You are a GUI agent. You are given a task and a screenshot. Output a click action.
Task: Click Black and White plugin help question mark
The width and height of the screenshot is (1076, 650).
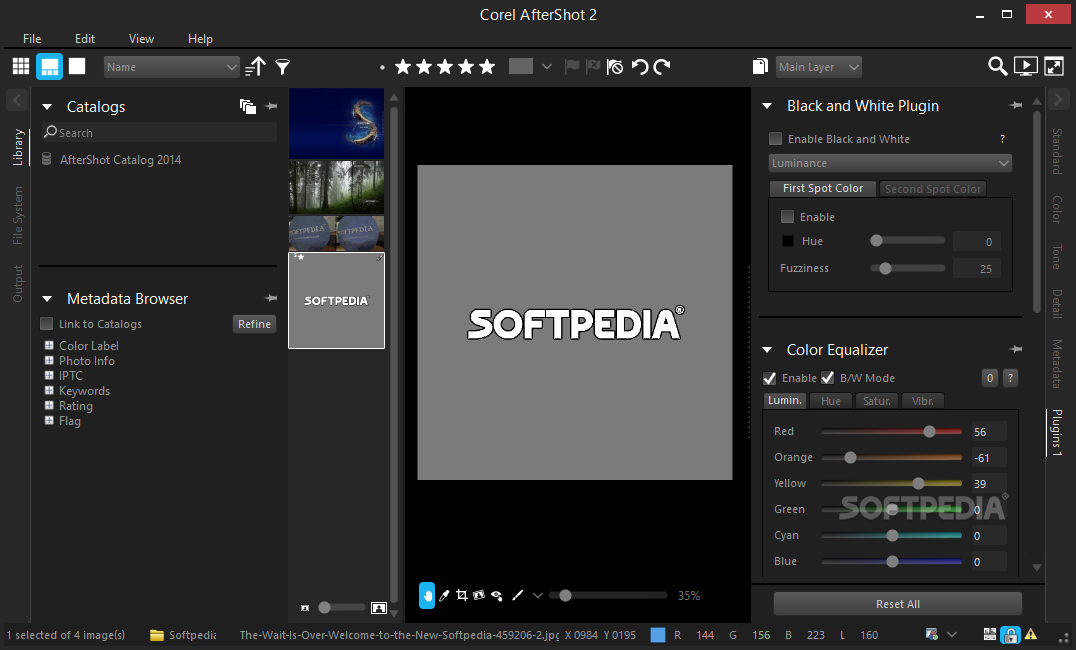(1003, 139)
